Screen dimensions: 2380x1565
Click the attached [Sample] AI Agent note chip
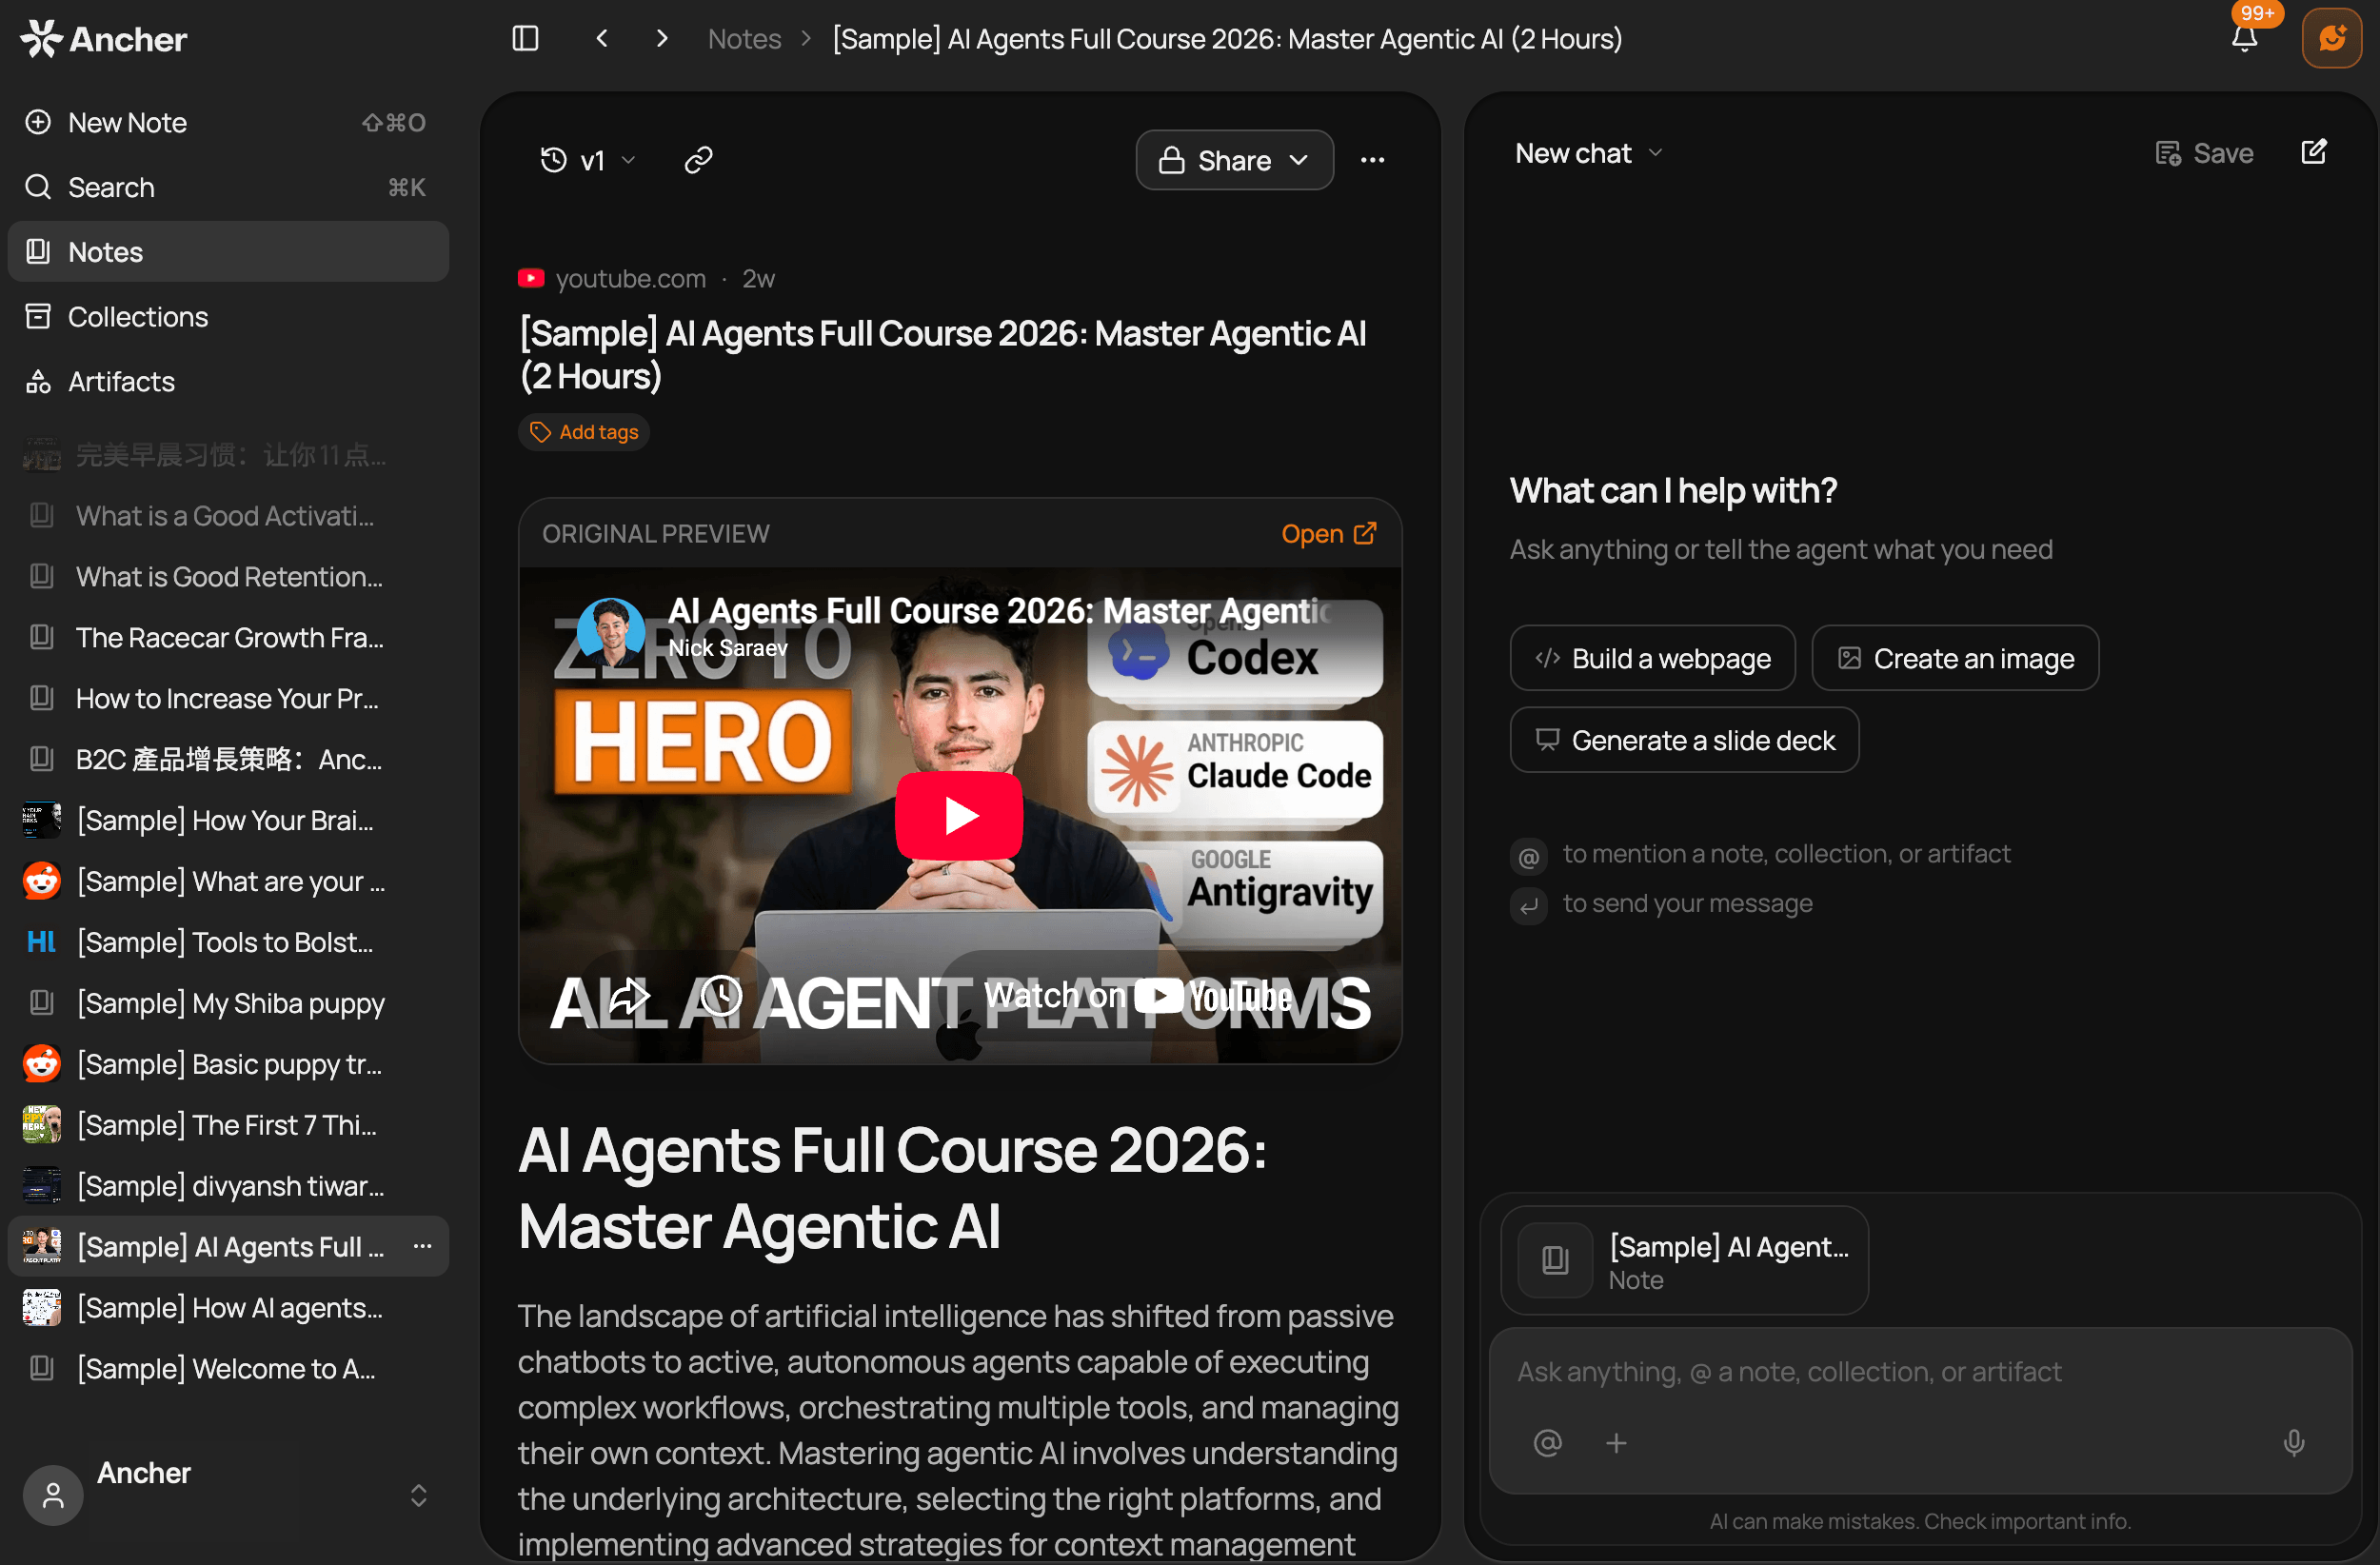click(1684, 1260)
